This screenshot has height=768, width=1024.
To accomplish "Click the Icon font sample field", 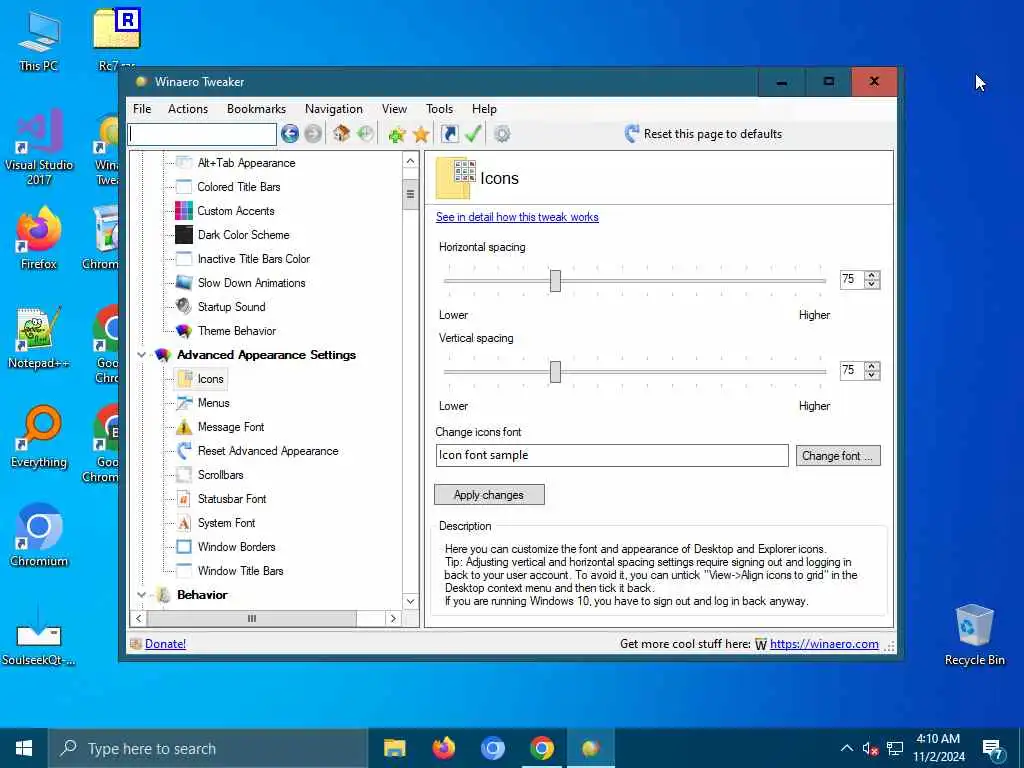I will (612, 455).
